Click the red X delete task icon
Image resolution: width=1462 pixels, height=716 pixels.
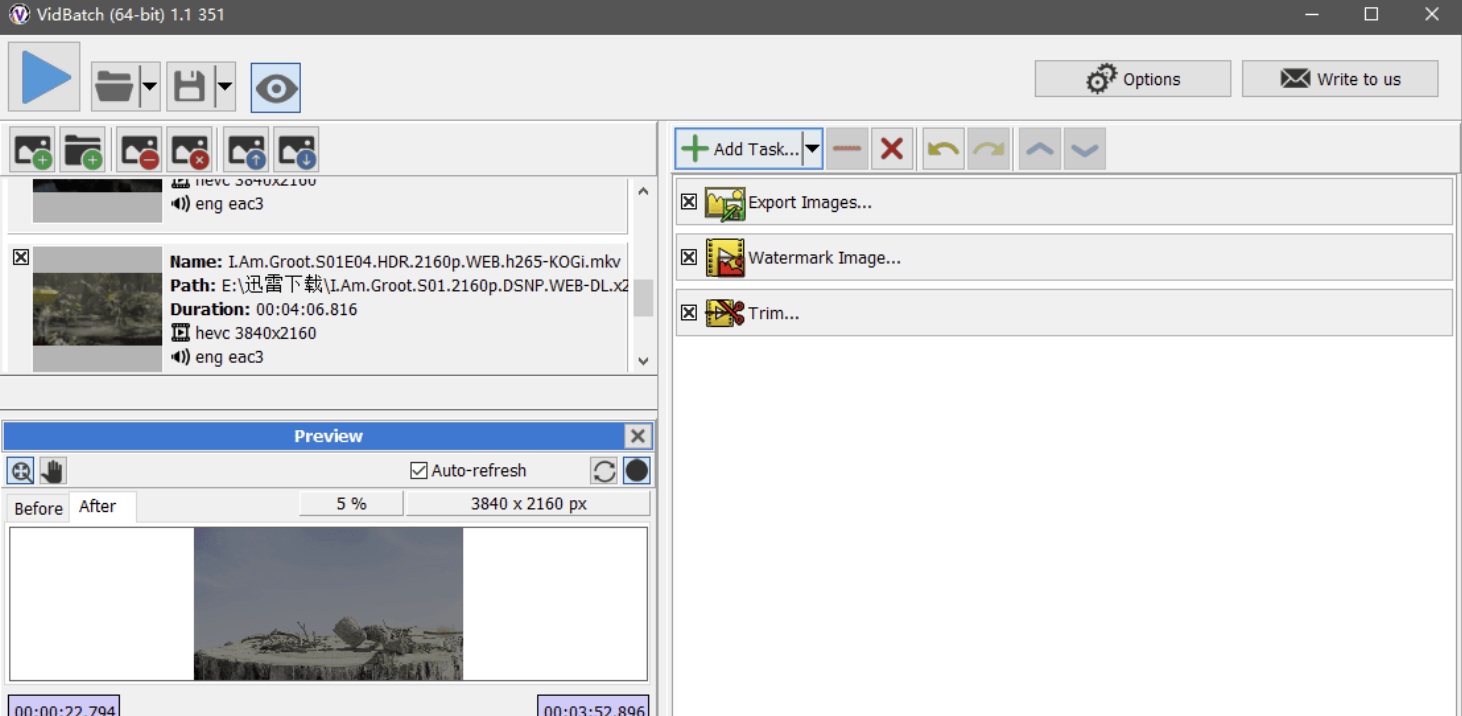[892, 149]
